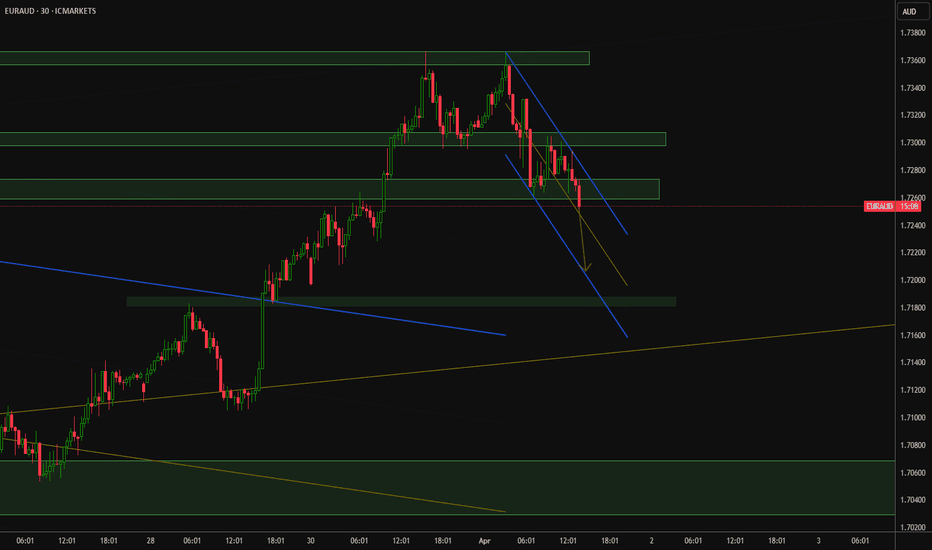Screen dimensions: 932x550
Task: Click the 1.73600 price axis label
Action: 912,61
